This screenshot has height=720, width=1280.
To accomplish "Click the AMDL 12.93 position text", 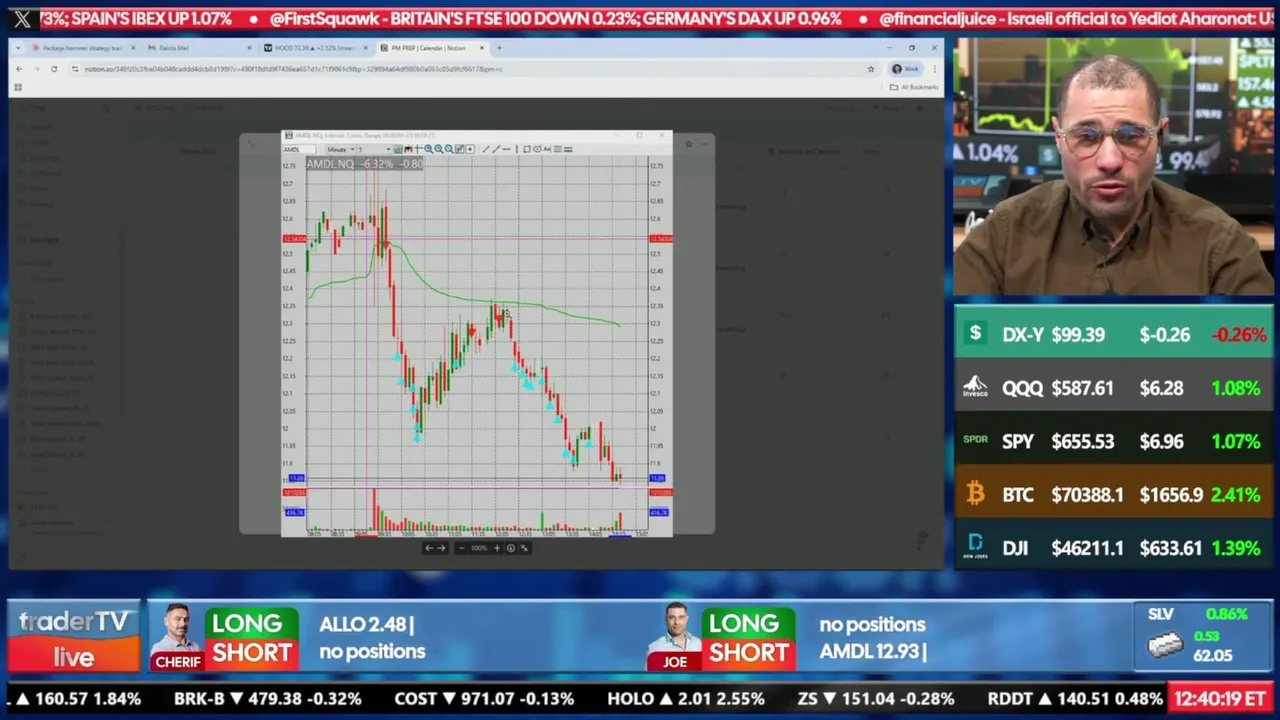I will tap(873, 652).
